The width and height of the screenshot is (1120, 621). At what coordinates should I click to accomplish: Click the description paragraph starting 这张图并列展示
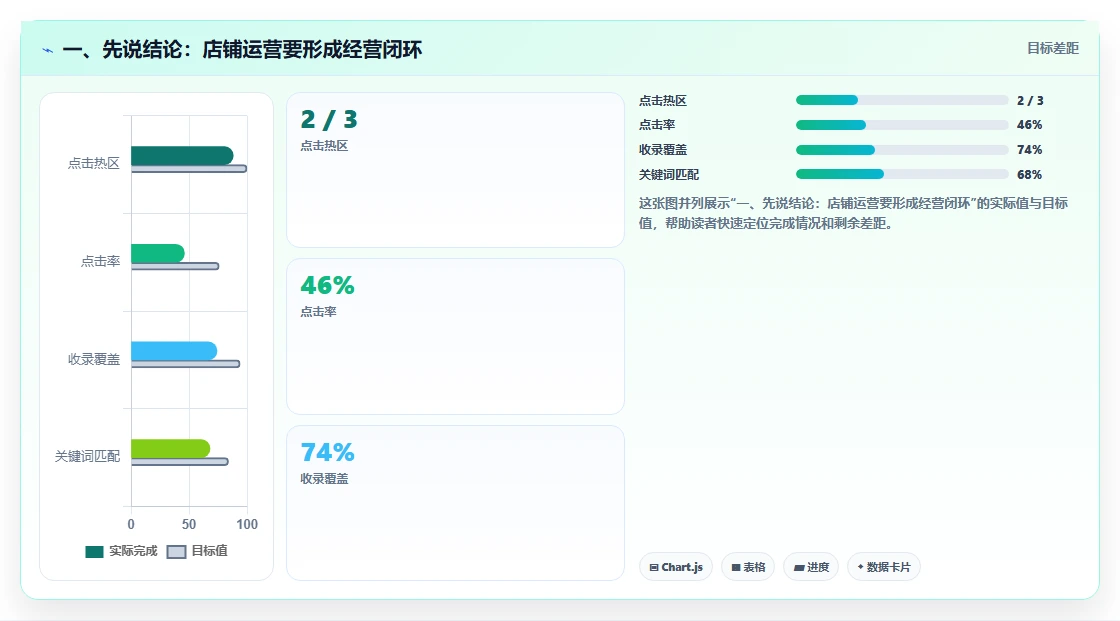pyautogui.click(x=853, y=213)
